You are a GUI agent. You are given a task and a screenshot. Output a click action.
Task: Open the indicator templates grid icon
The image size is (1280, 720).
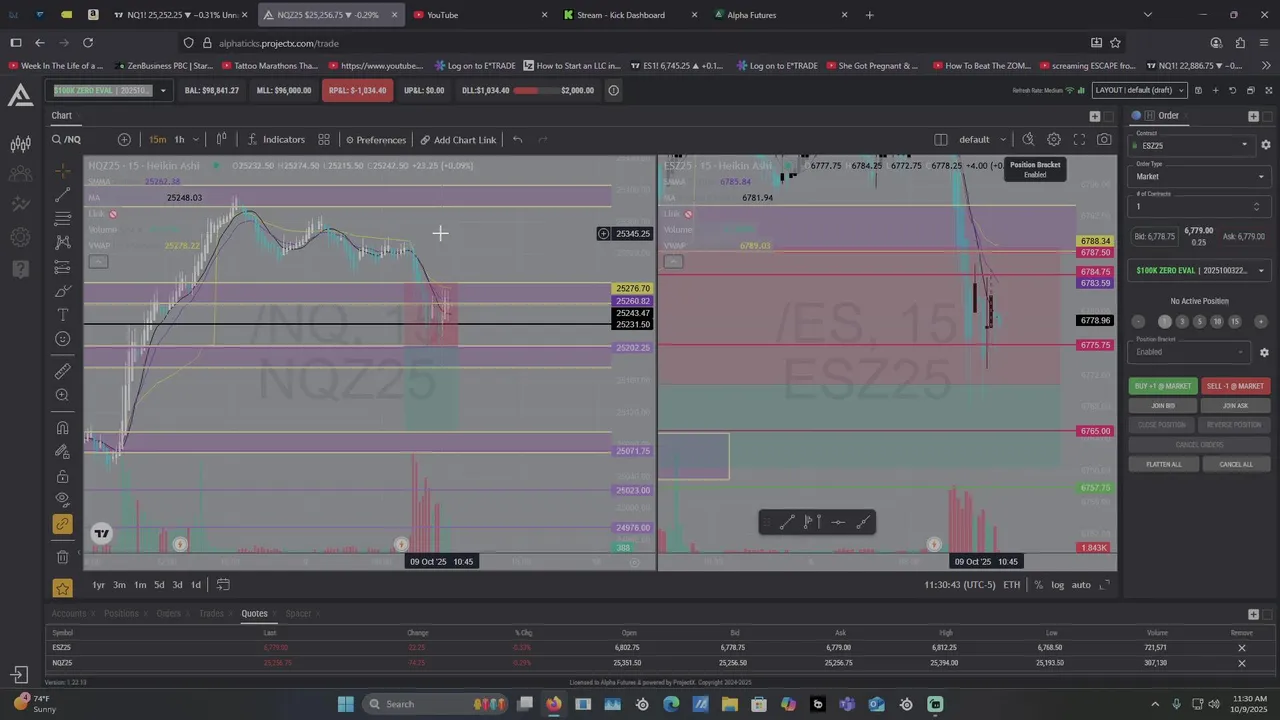pyautogui.click(x=324, y=139)
